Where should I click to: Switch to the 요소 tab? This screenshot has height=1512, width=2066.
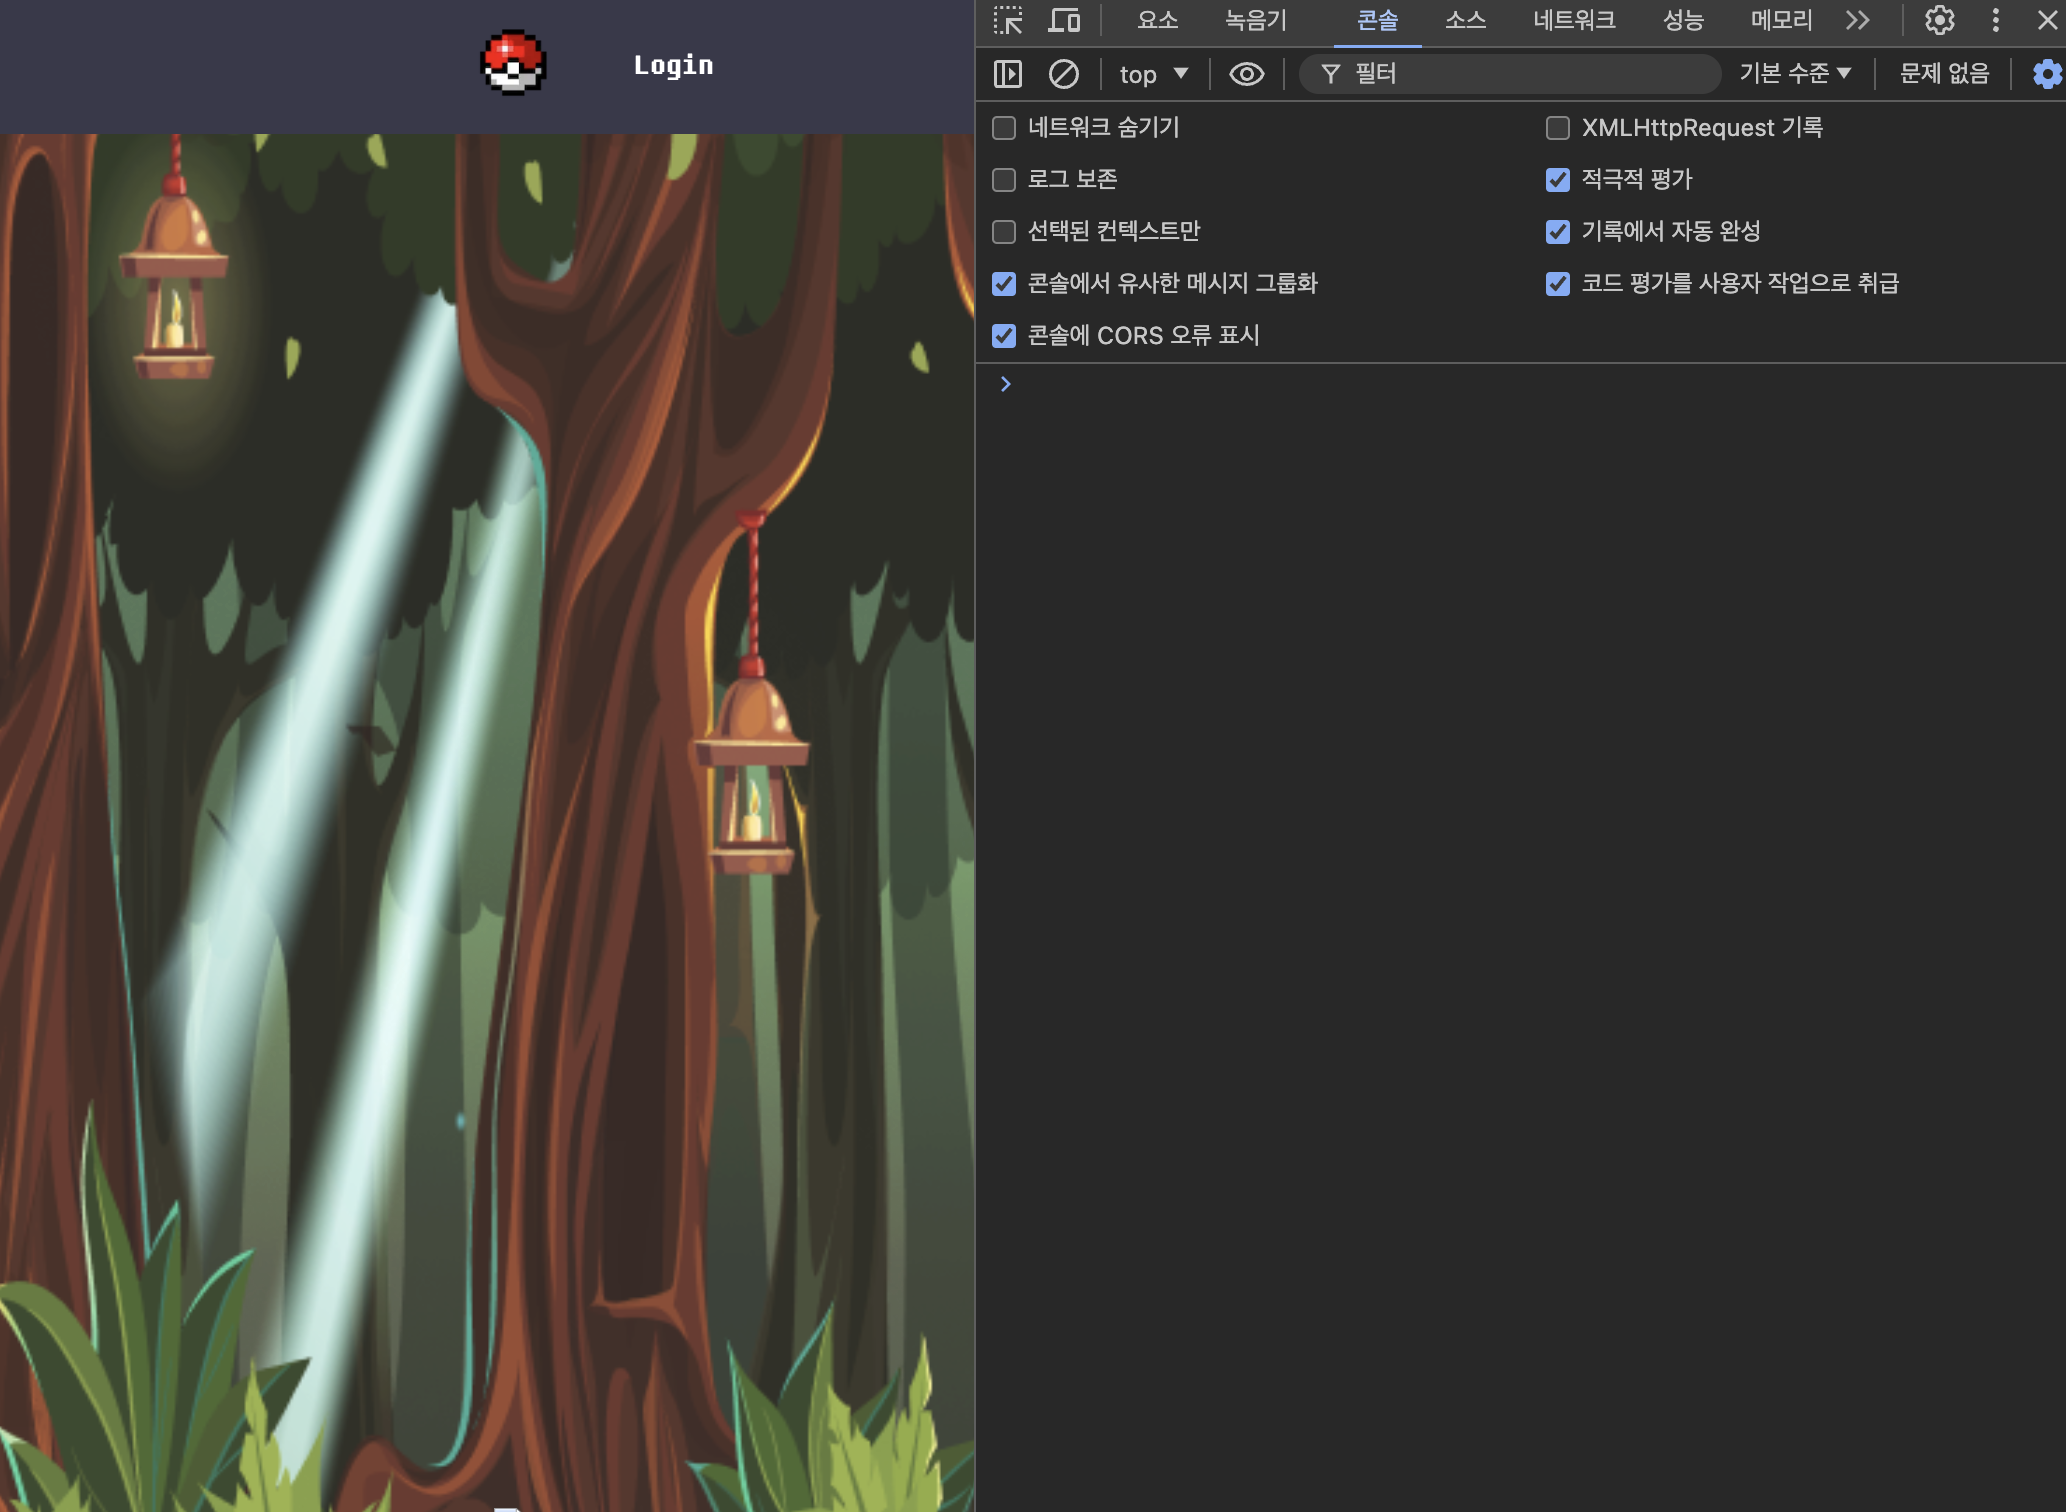[x=1157, y=20]
